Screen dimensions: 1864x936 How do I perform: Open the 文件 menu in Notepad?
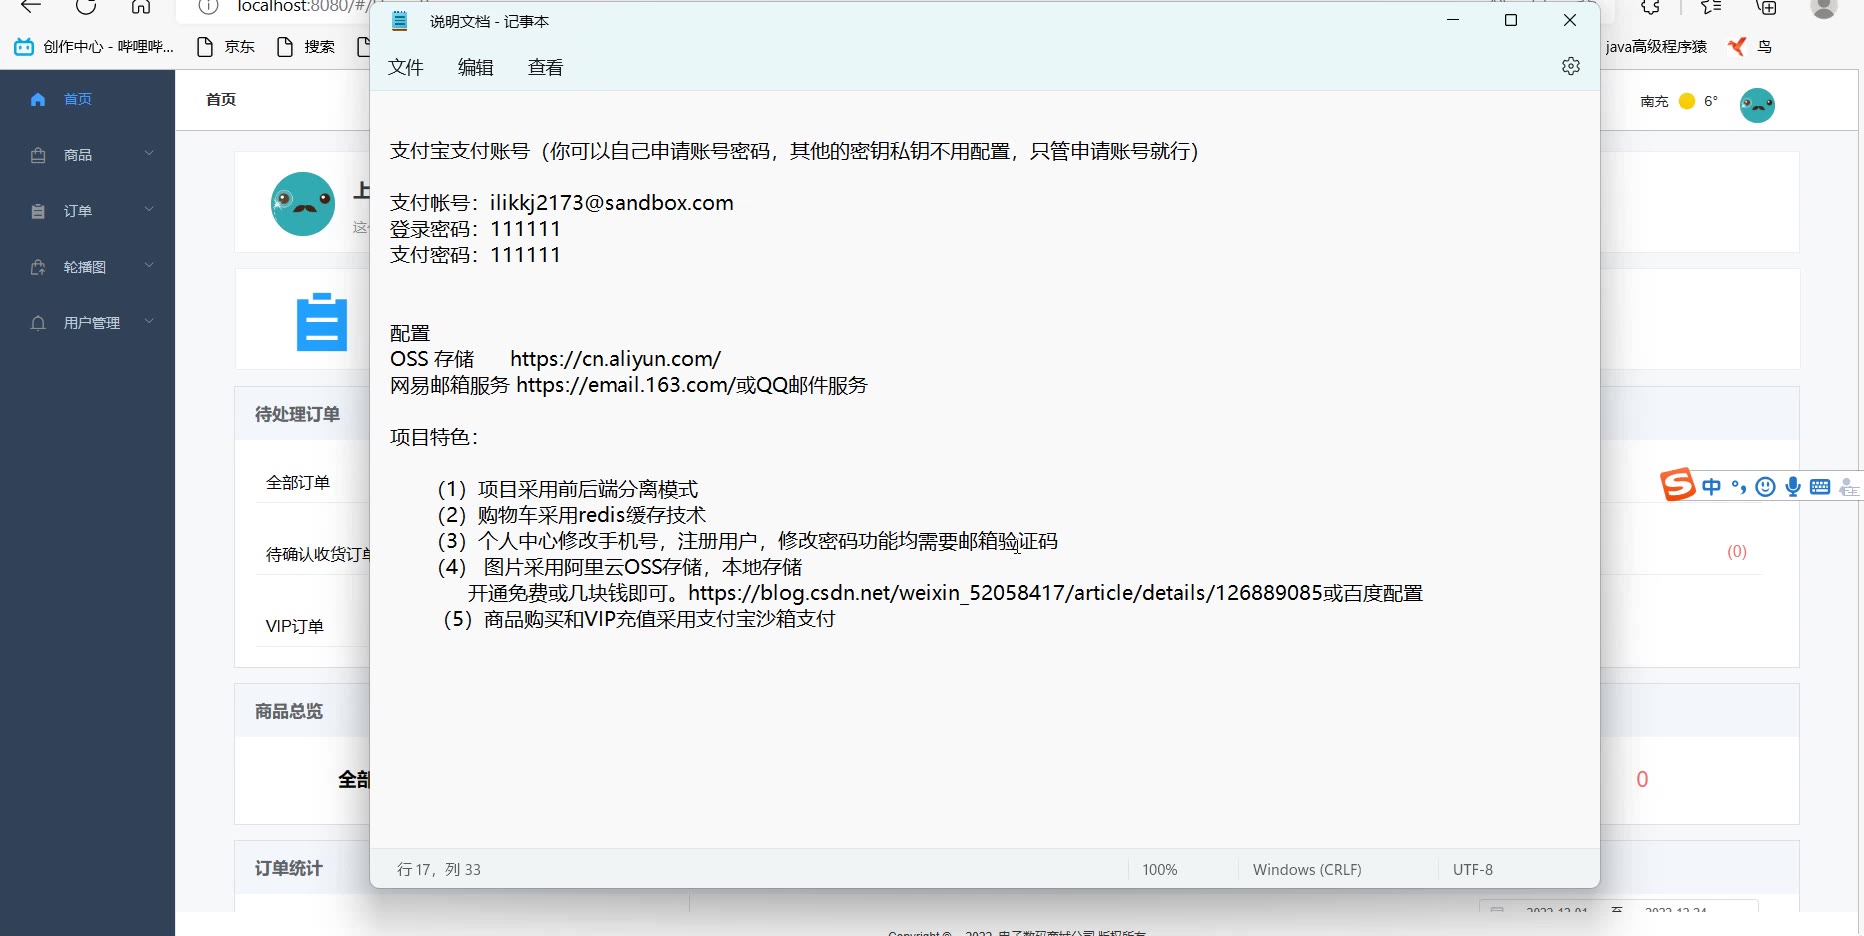point(406,67)
